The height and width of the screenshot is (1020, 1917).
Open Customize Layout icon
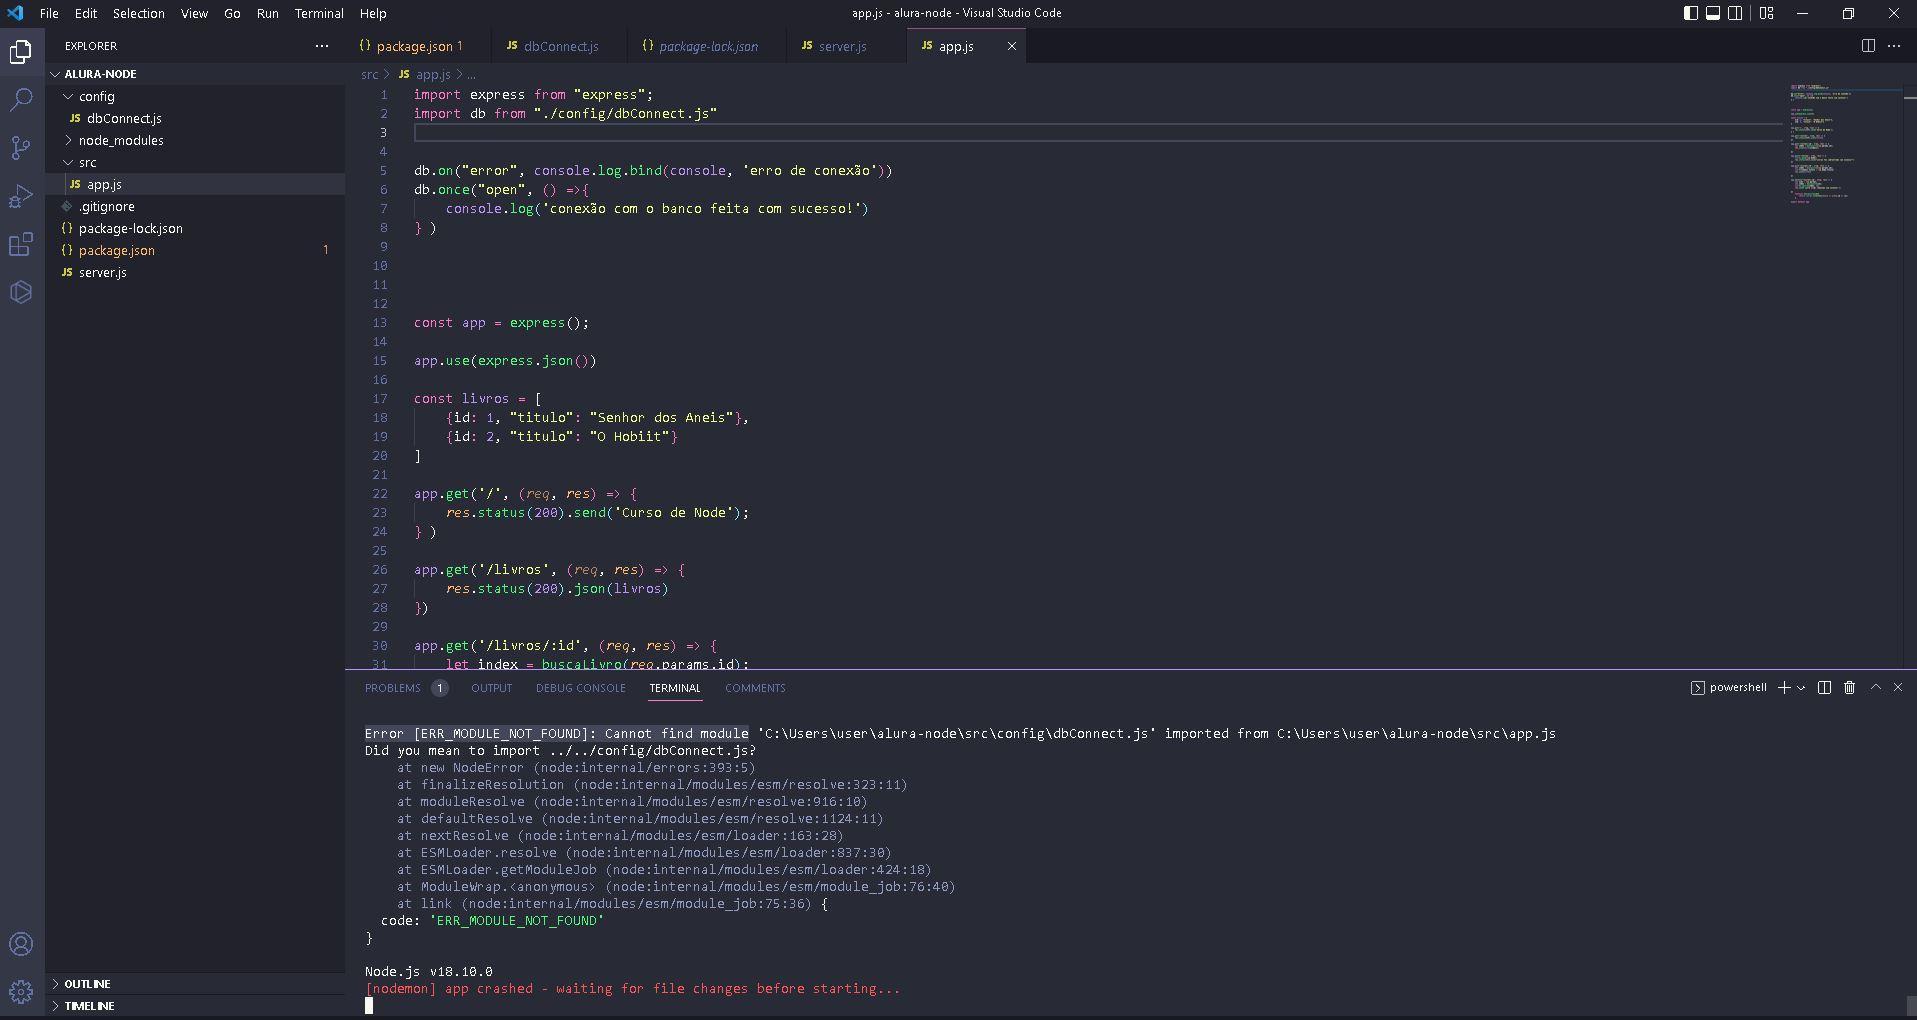coord(1767,13)
